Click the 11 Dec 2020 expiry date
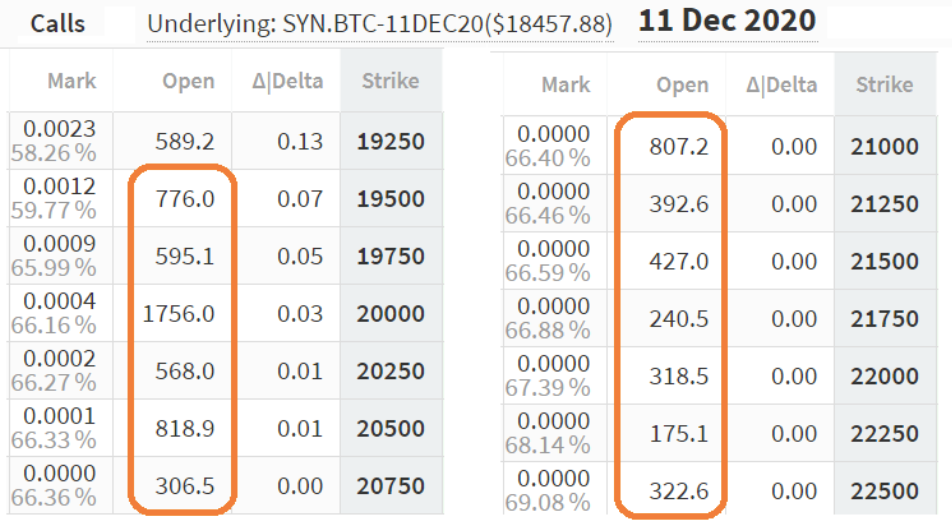Viewport: 952px width, 527px height. (726, 21)
